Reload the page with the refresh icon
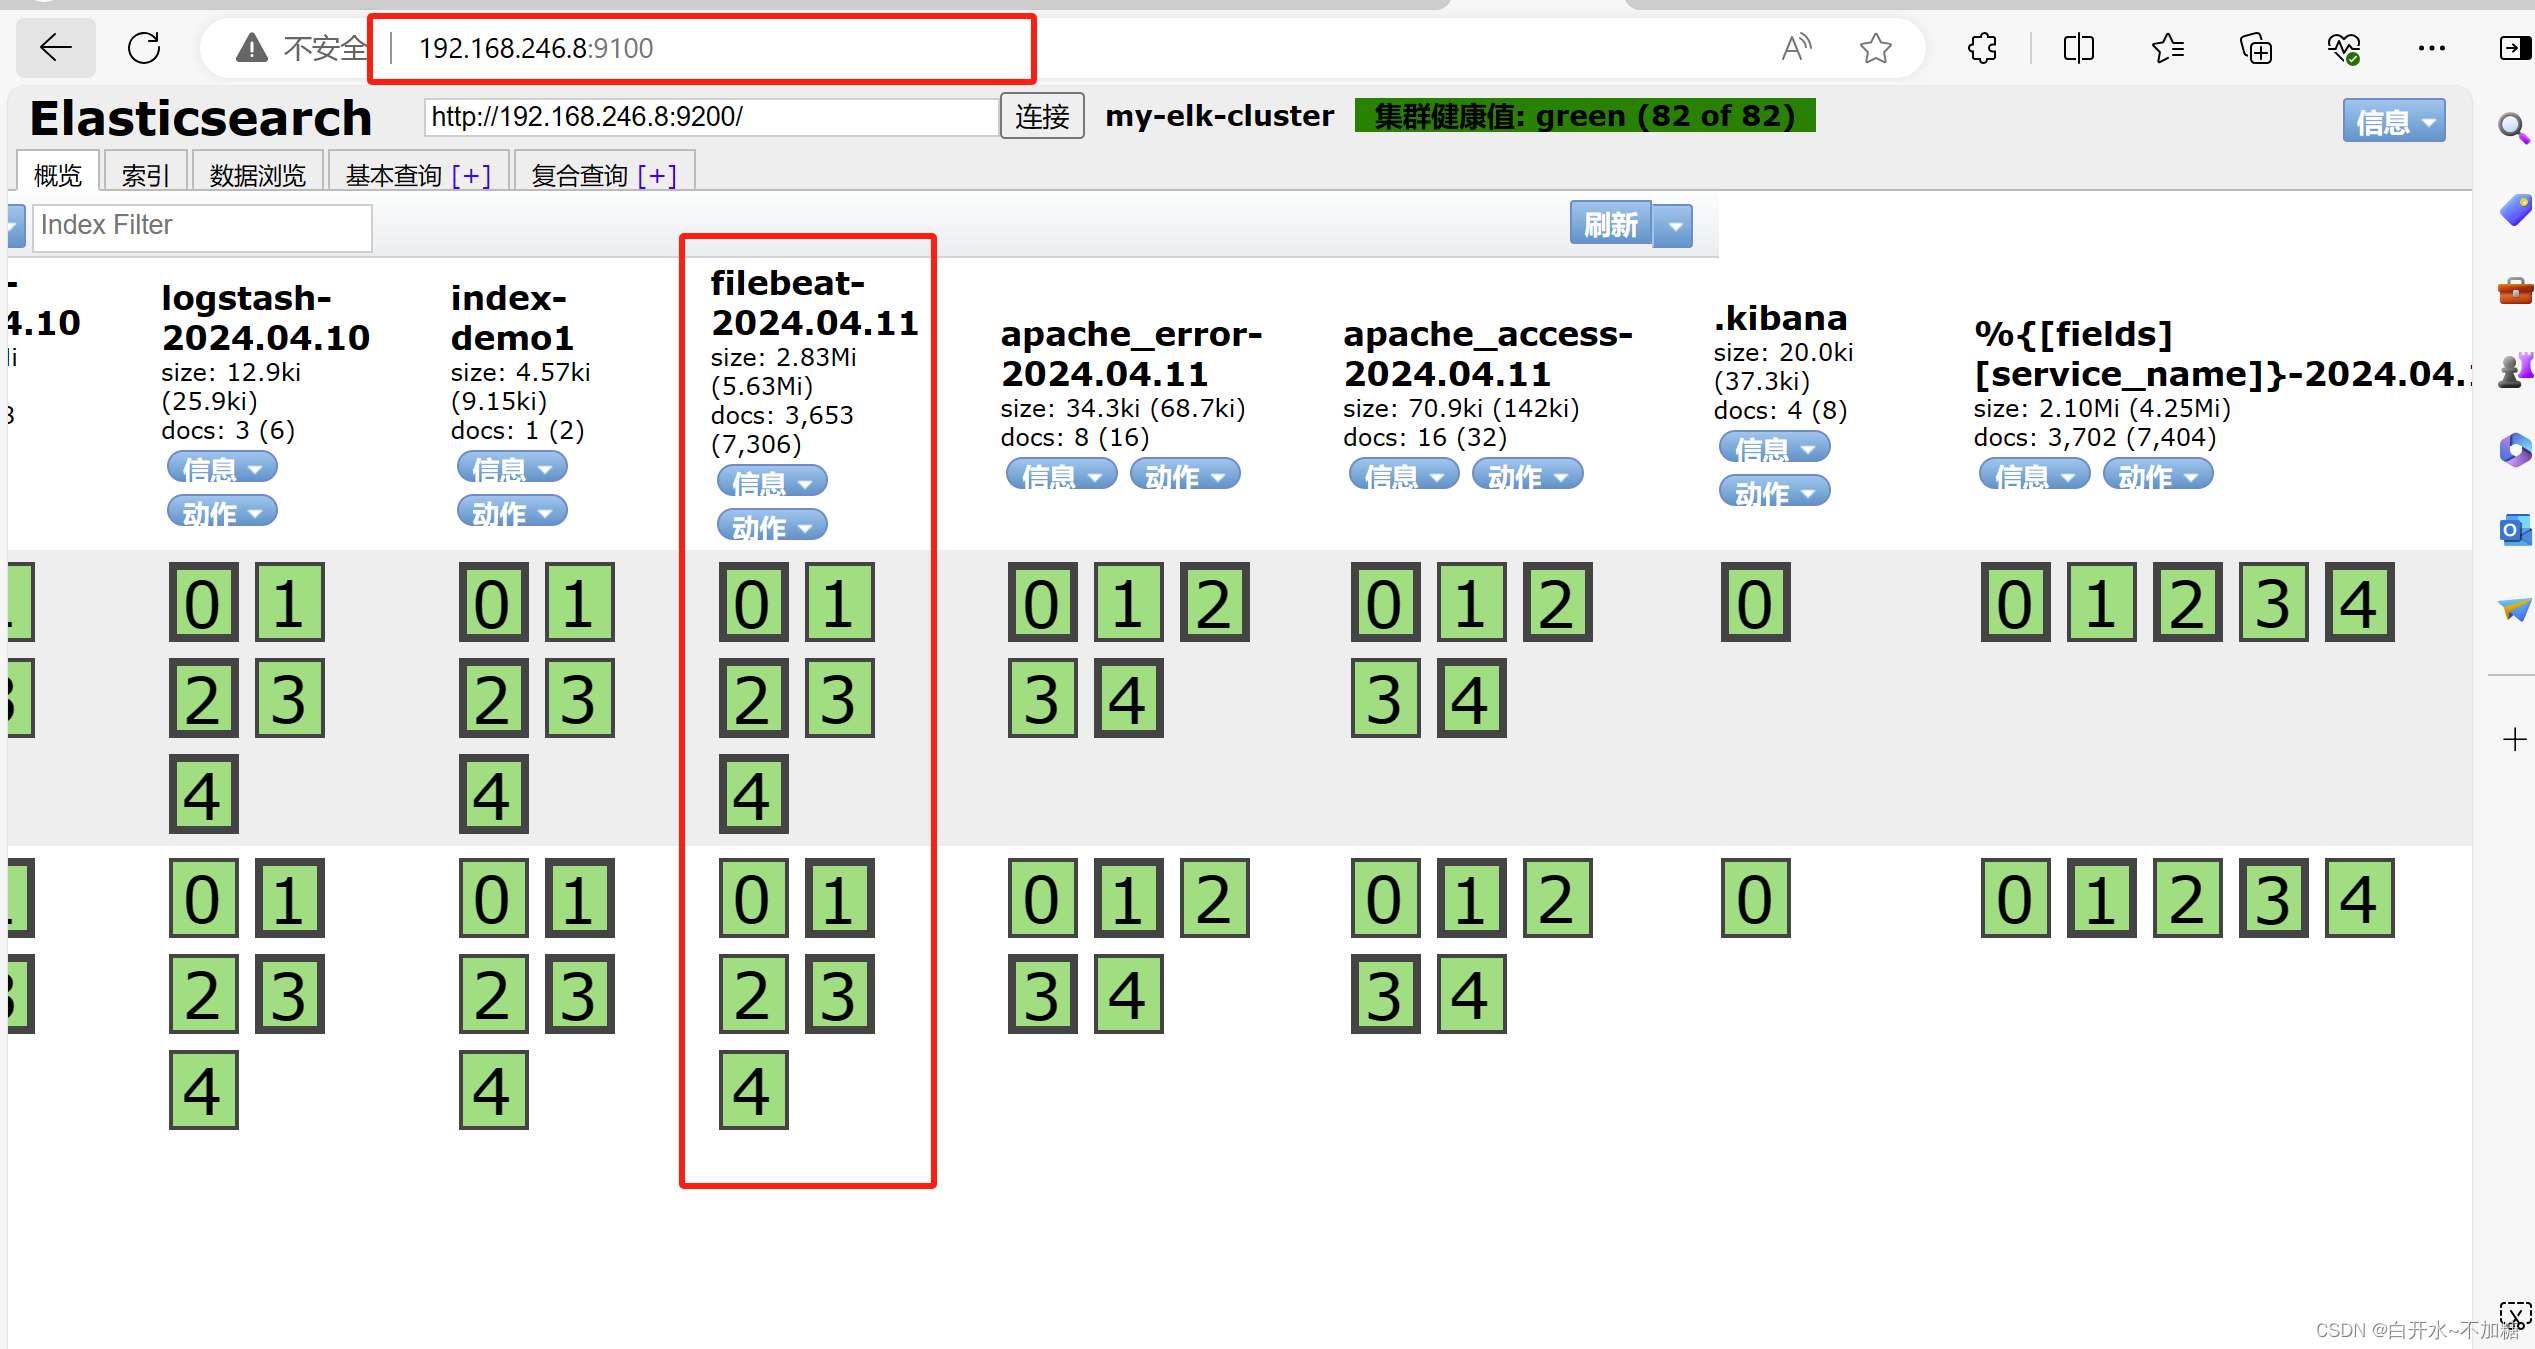Image resolution: width=2535 pixels, height=1349 pixels. pos(144,47)
